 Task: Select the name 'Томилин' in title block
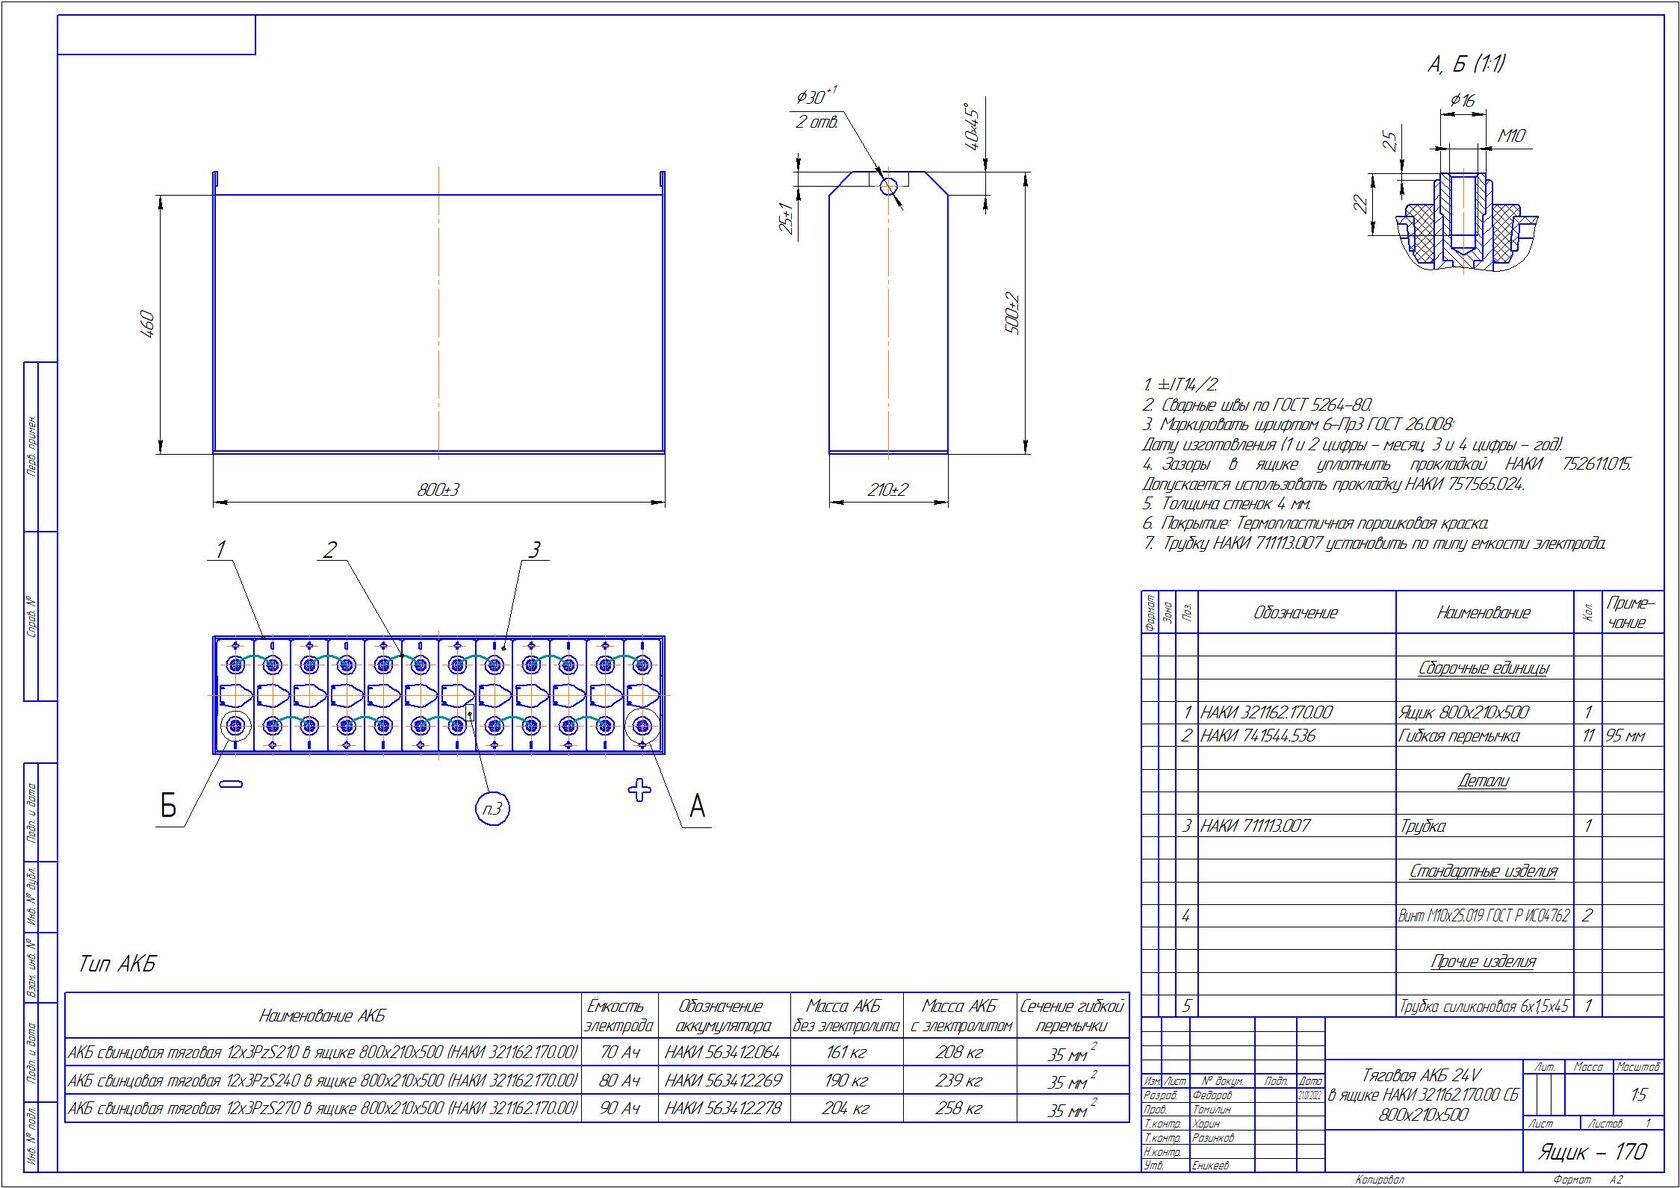1212,1110
